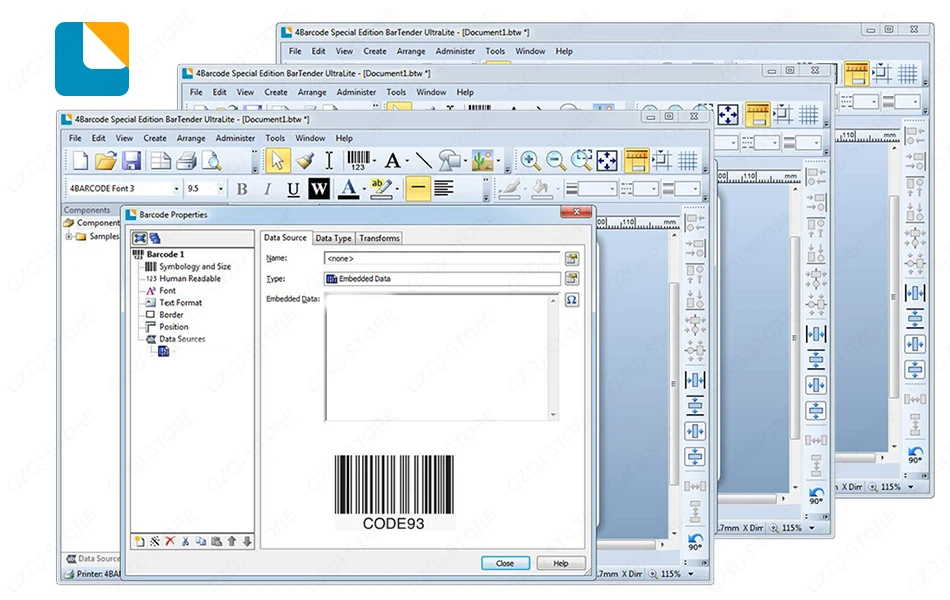Image resolution: width=950 pixels, height=600 pixels.
Task: Click the Close button in dialog
Action: (x=505, y=563)
